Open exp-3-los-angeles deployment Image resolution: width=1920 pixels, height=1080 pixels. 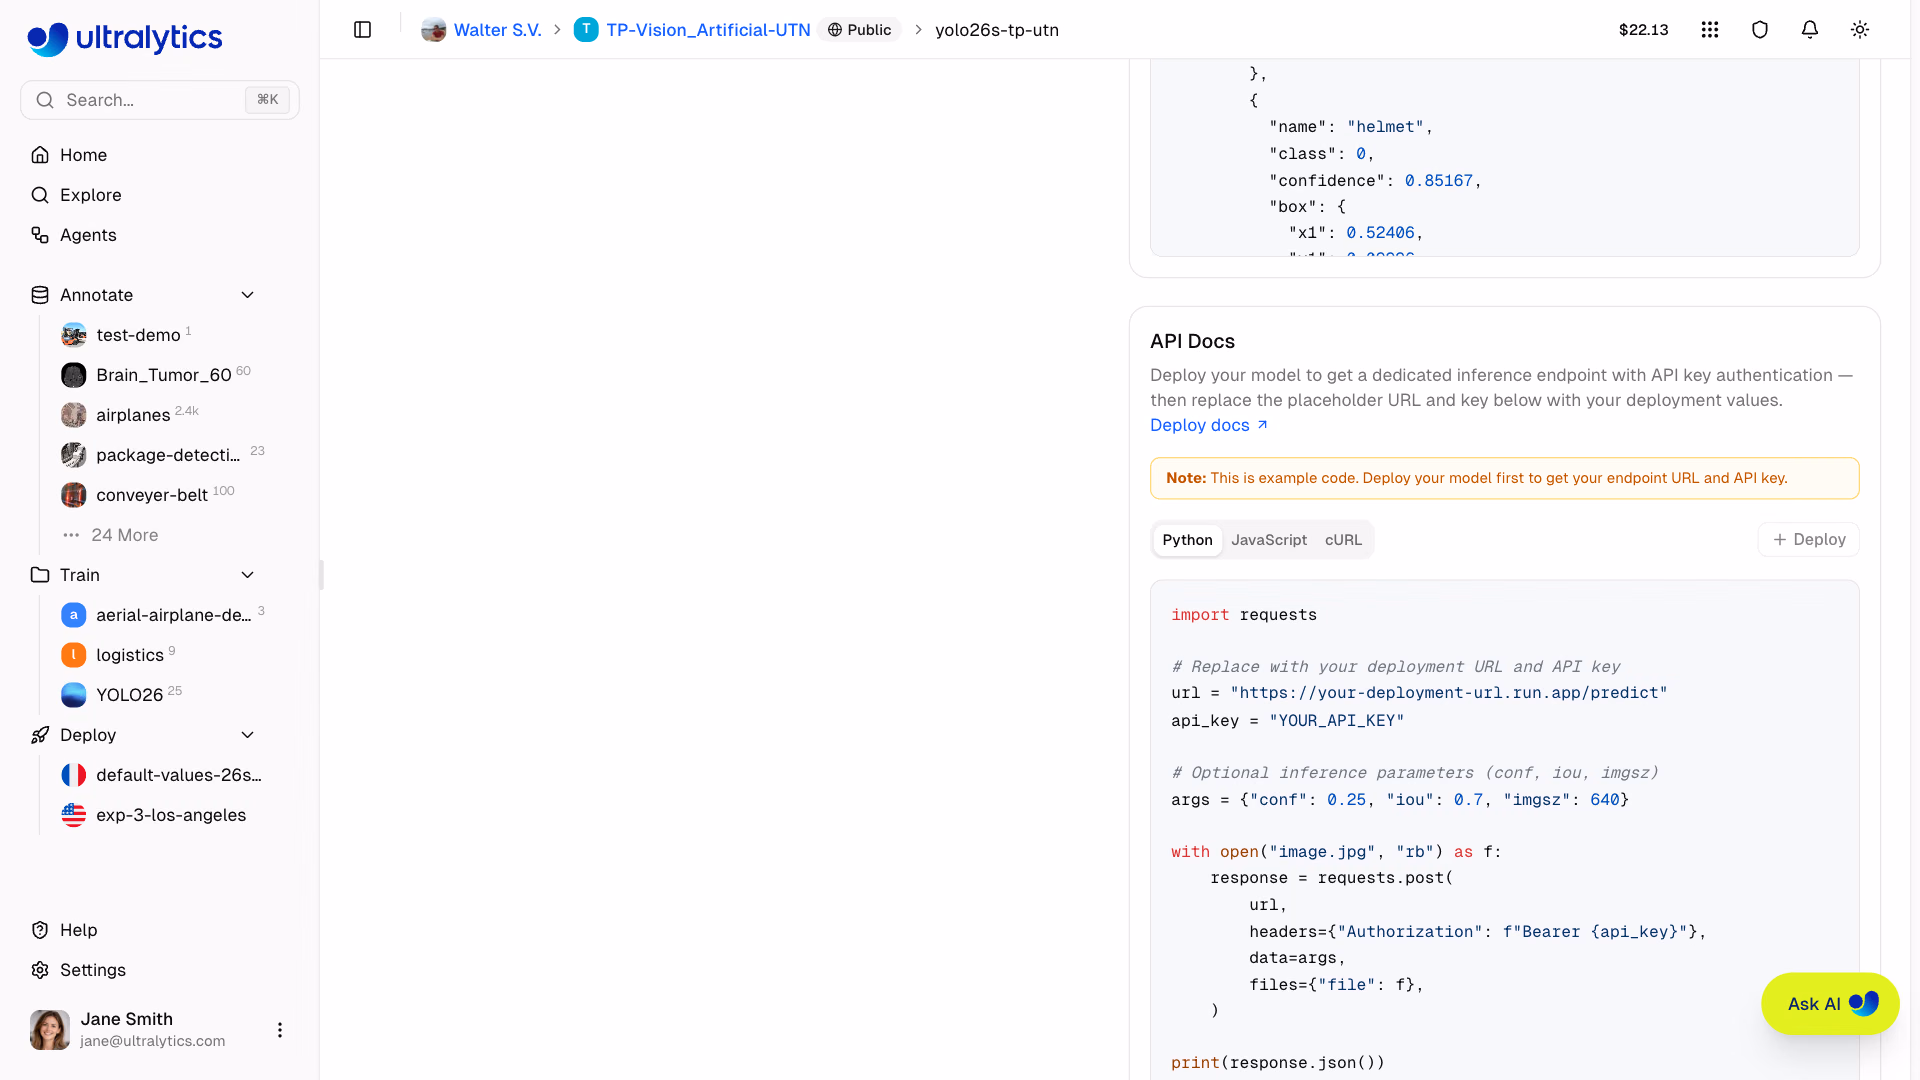tap(171, 815)
